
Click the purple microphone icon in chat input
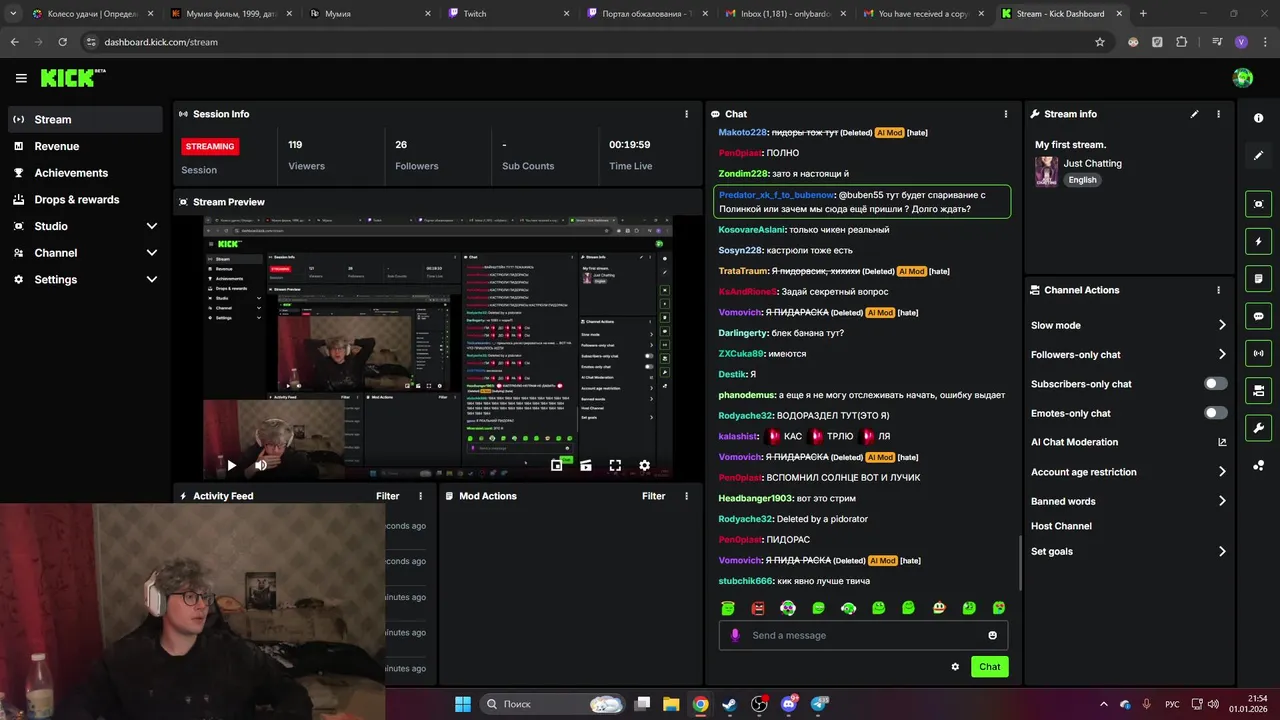(x=735, y=635)
